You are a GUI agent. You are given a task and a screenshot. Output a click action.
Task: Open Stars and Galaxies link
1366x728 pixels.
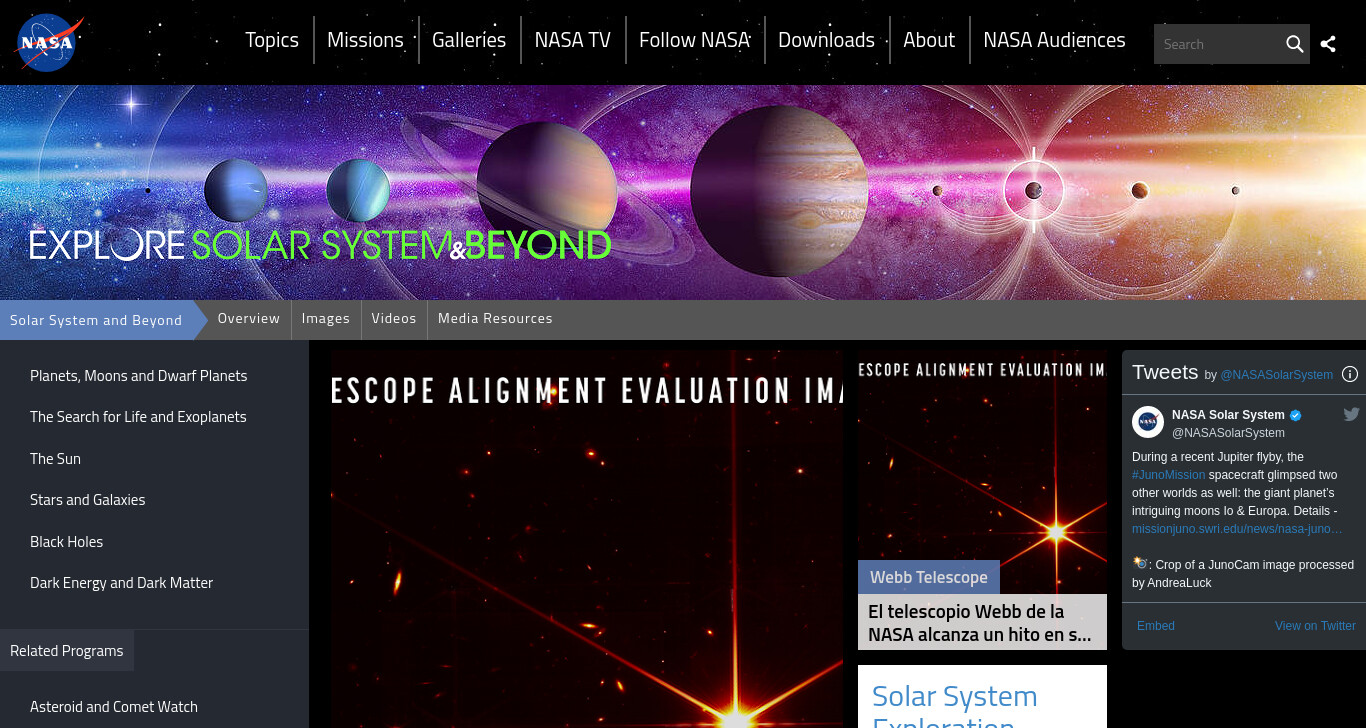point(88,500)
